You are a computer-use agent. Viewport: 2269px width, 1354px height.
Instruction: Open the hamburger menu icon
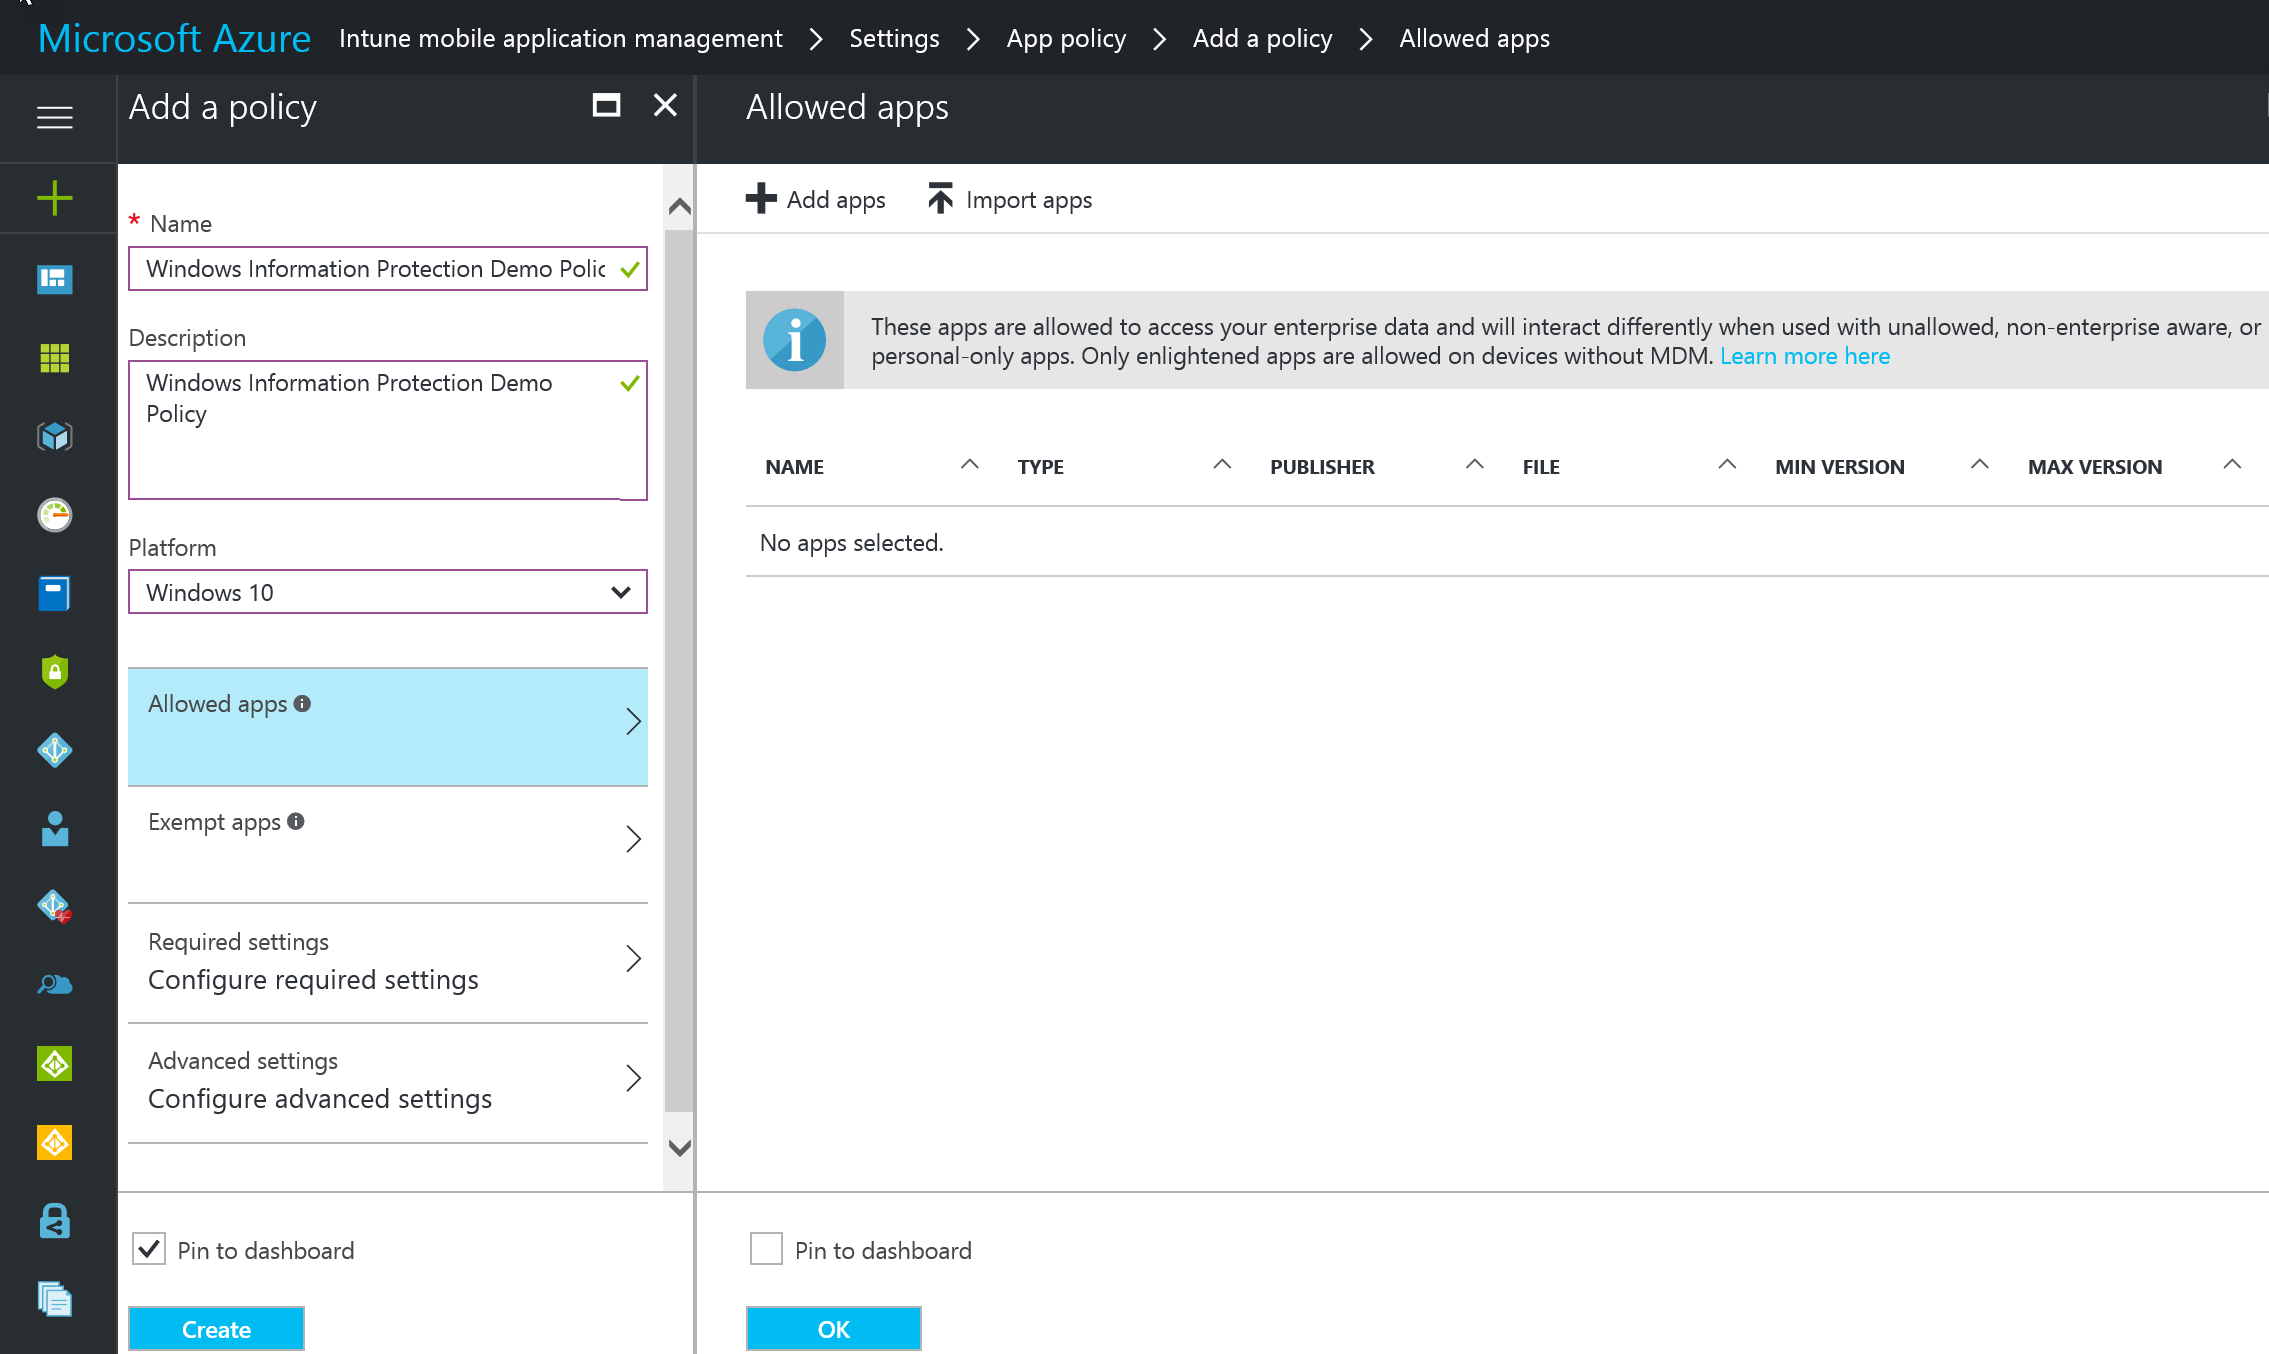tap(55, 118)
